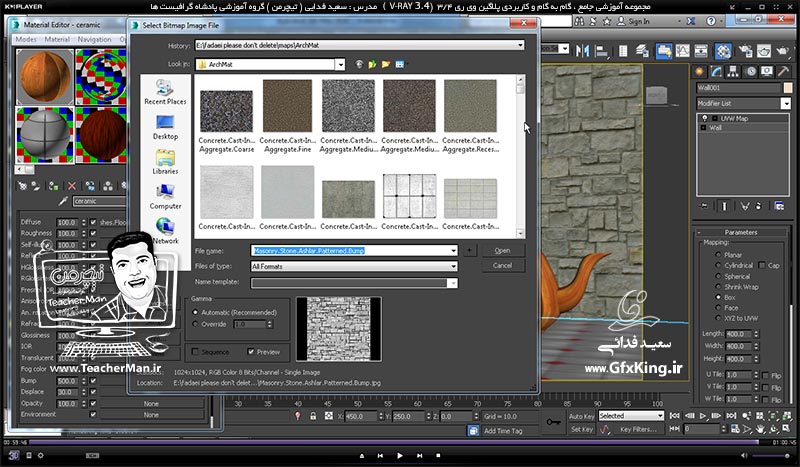Image resolution: width=800 pixels, height=467 pixels.
Task: Open Rendered Frame Window icon
Action: 764,51
